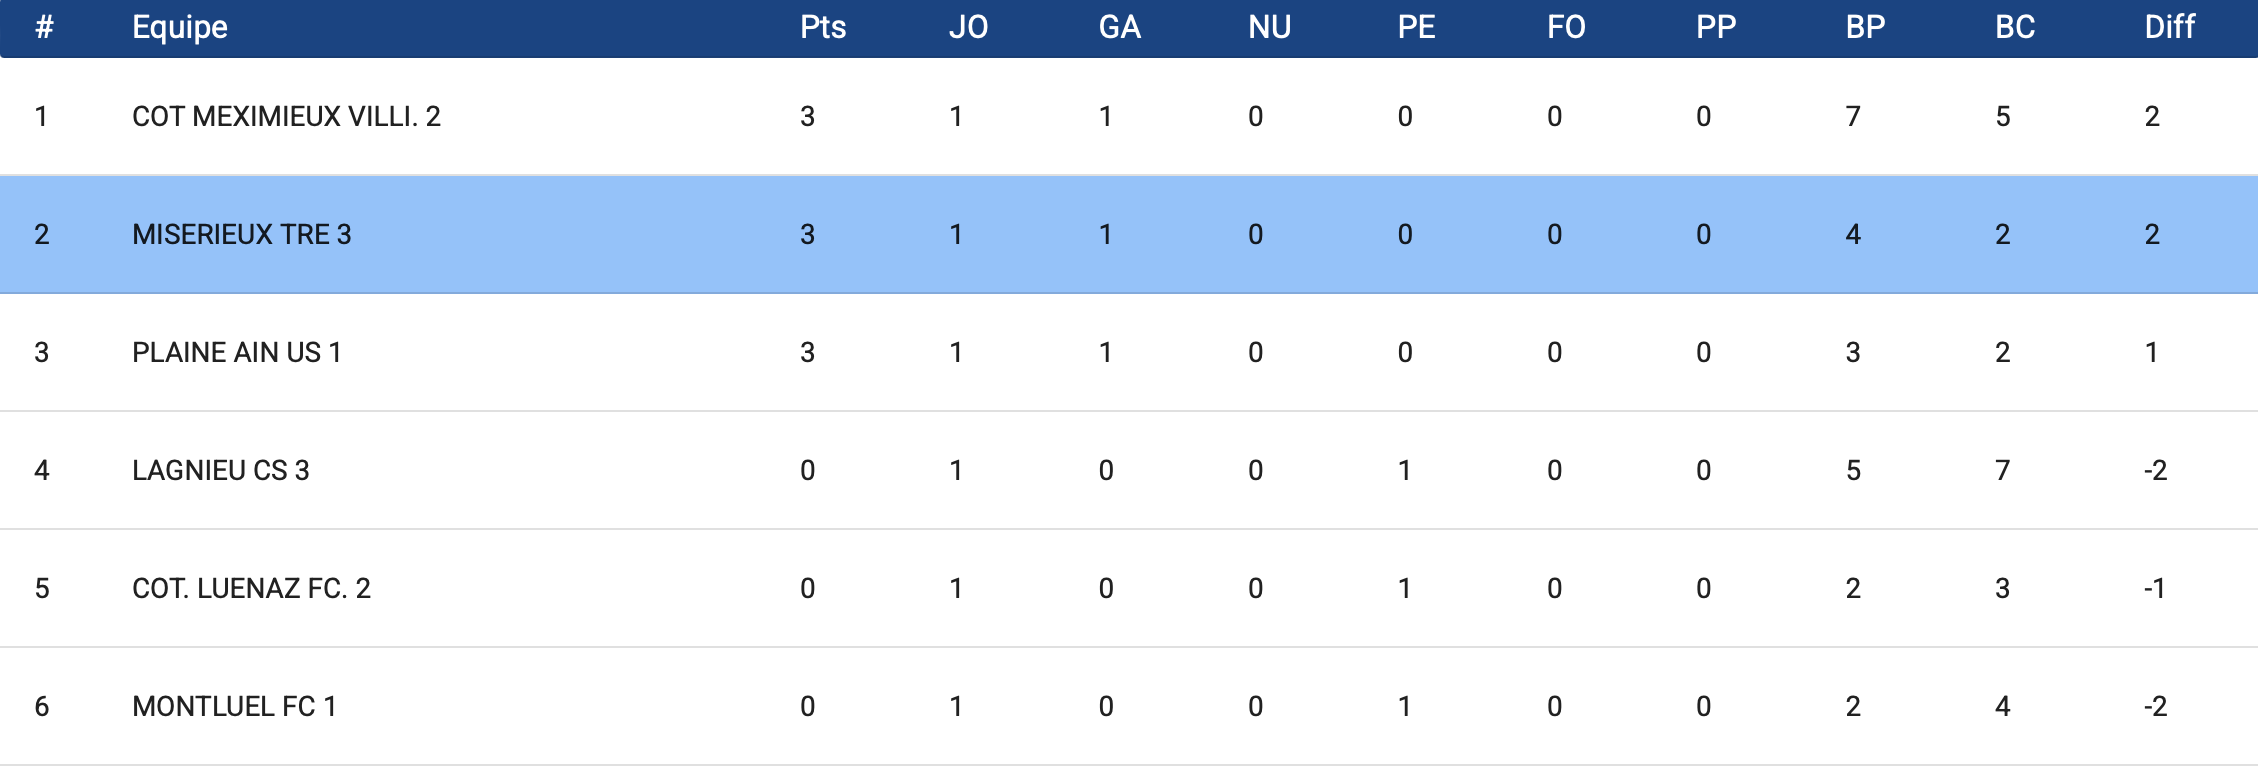Click the BC column header

pos(2015,27)
